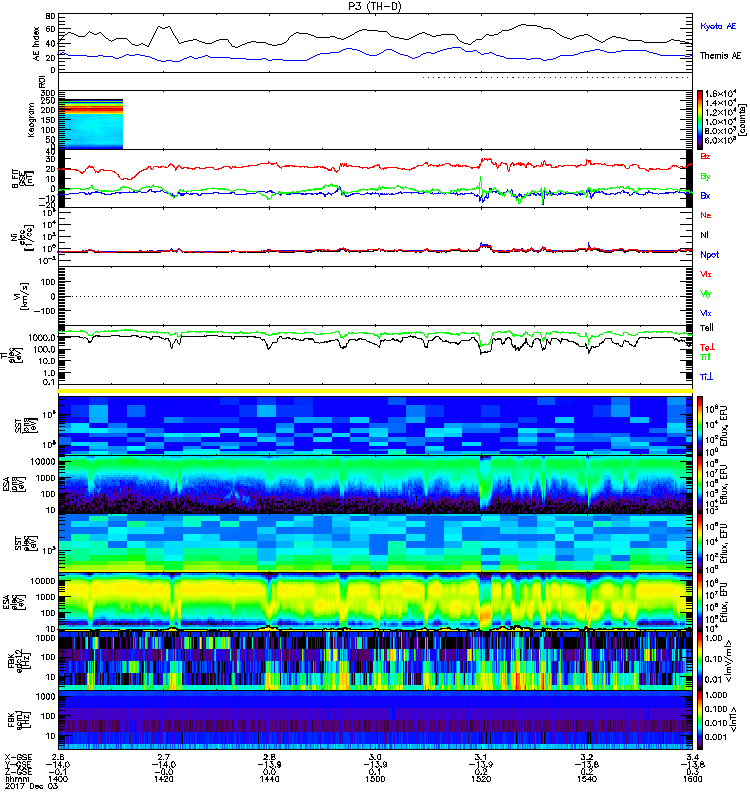Select the X-GSE row label
This screenshot has width=750, height=800.
tap(18, 757)
